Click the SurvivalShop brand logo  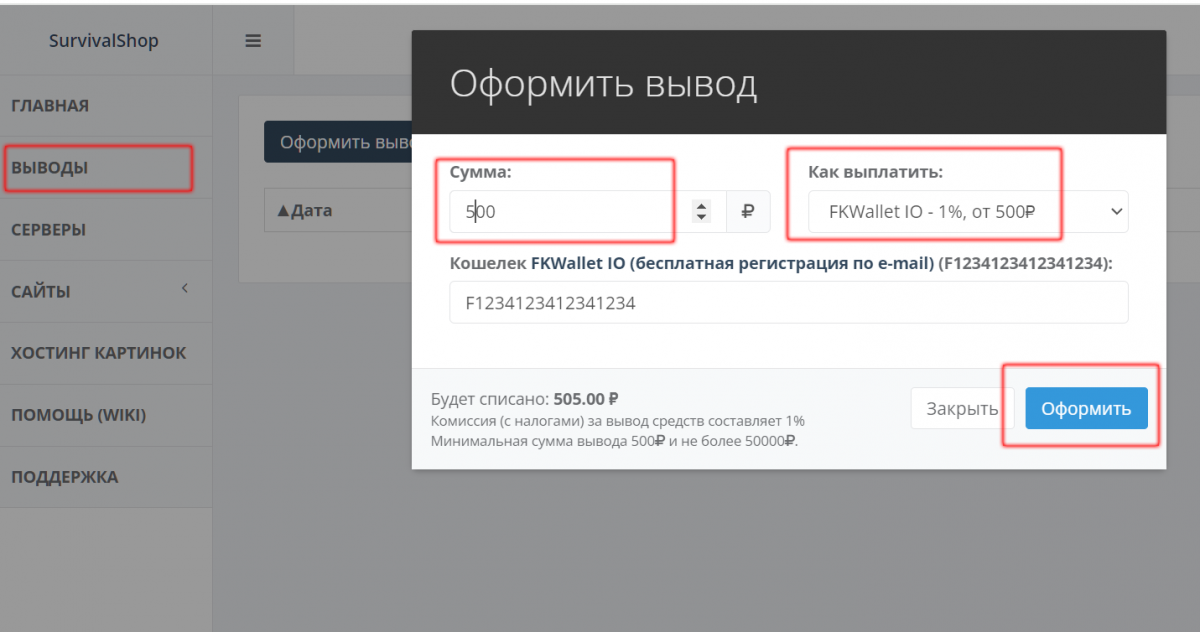click(104, 41)
